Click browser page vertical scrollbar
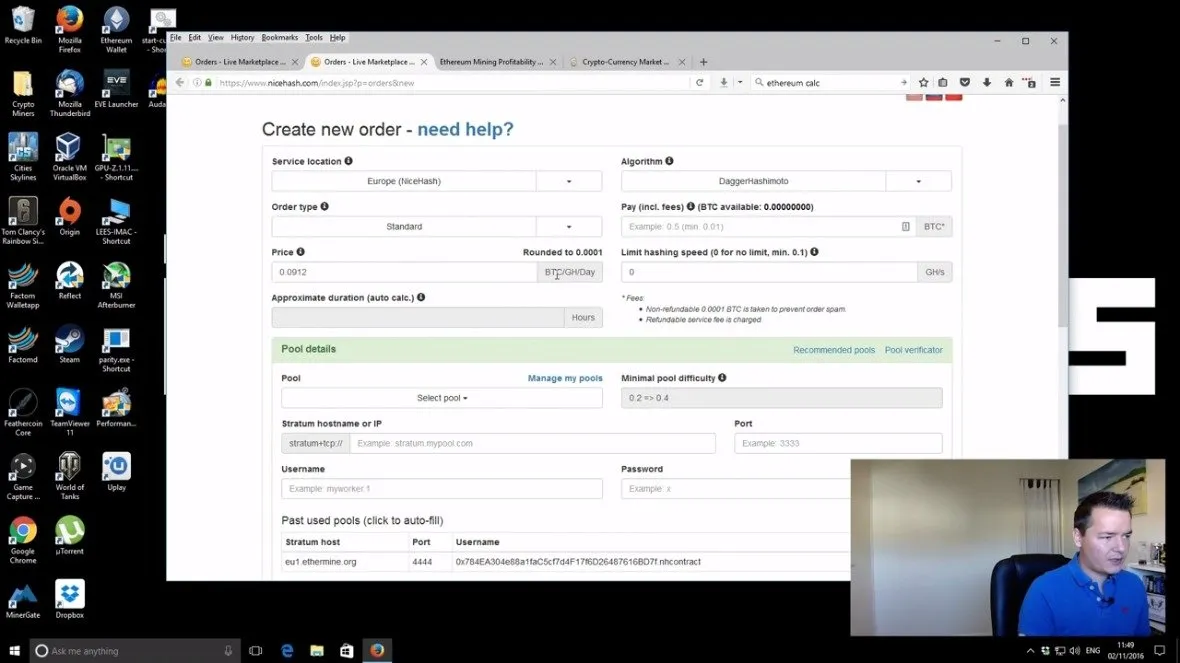 click(1063, 226)
